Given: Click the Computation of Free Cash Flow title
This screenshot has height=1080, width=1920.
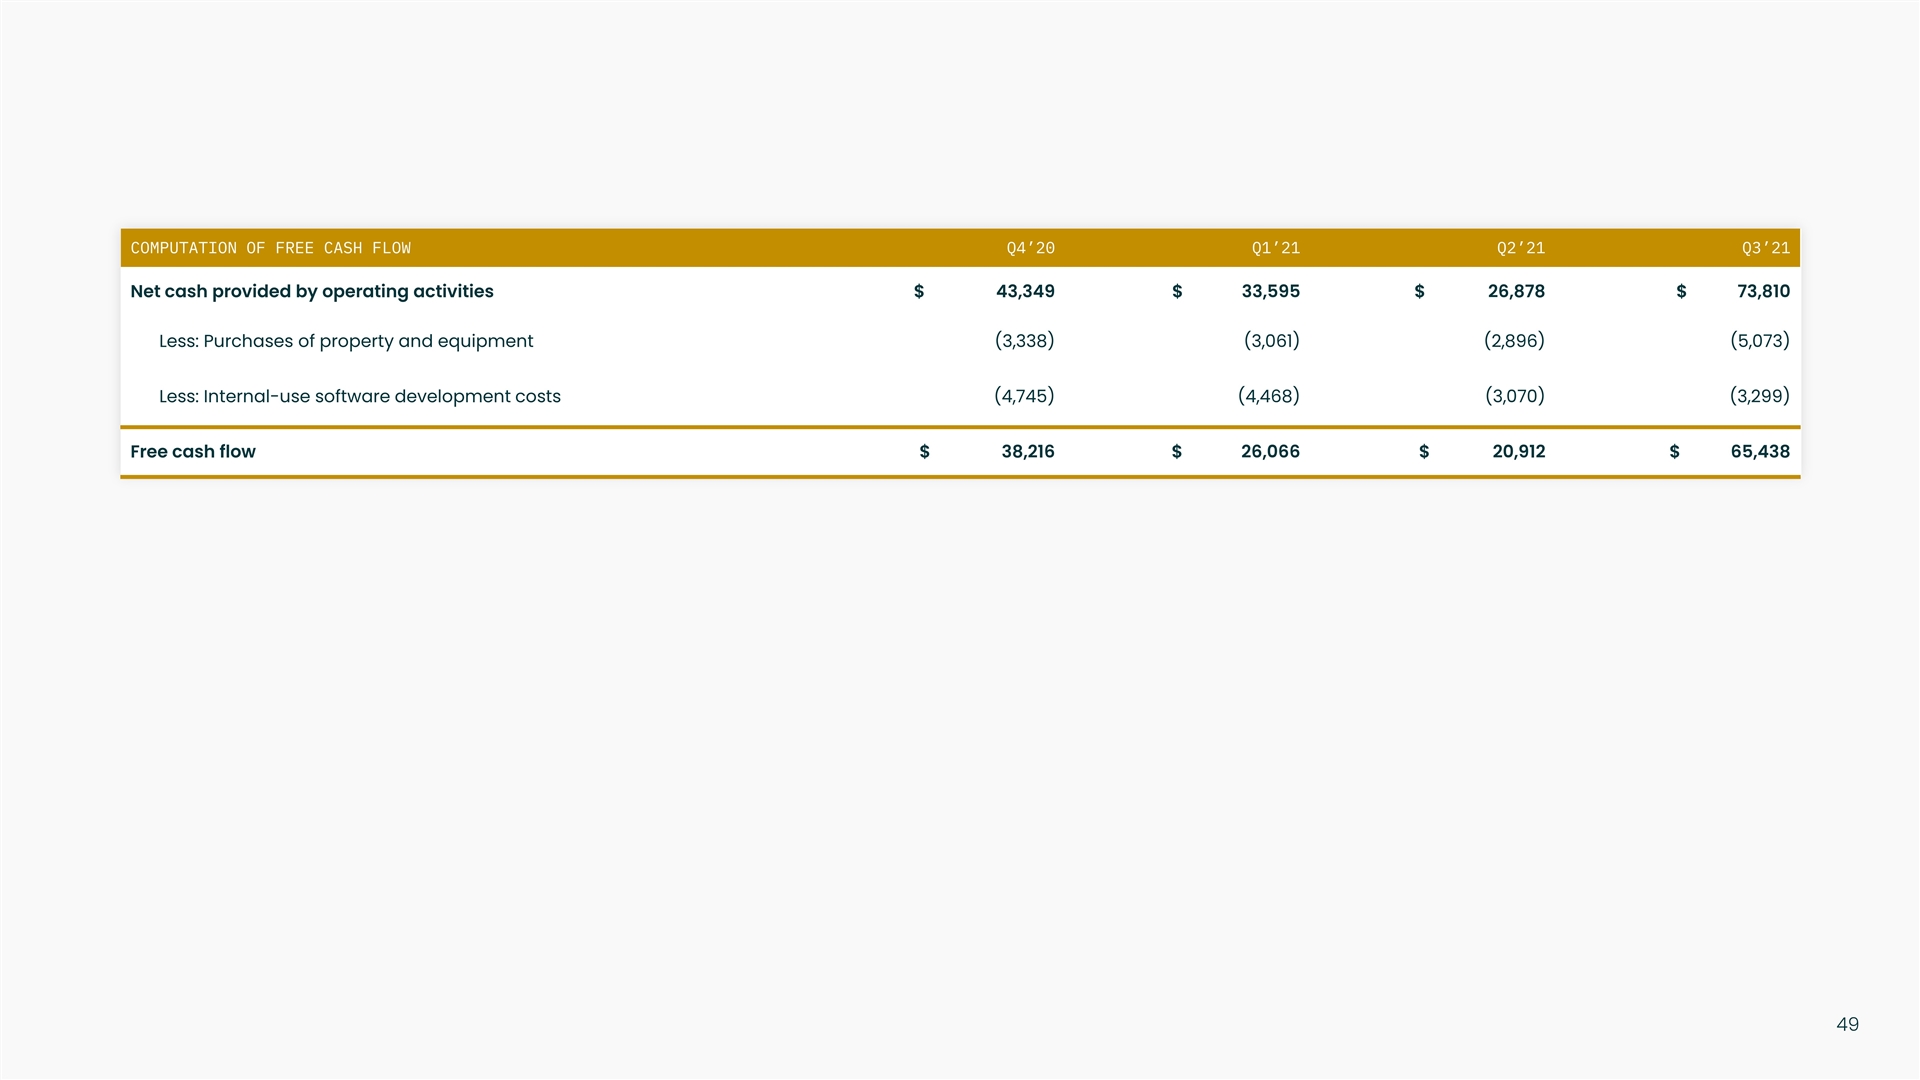Looking at the screenshot, I should [x=270, y=248].
